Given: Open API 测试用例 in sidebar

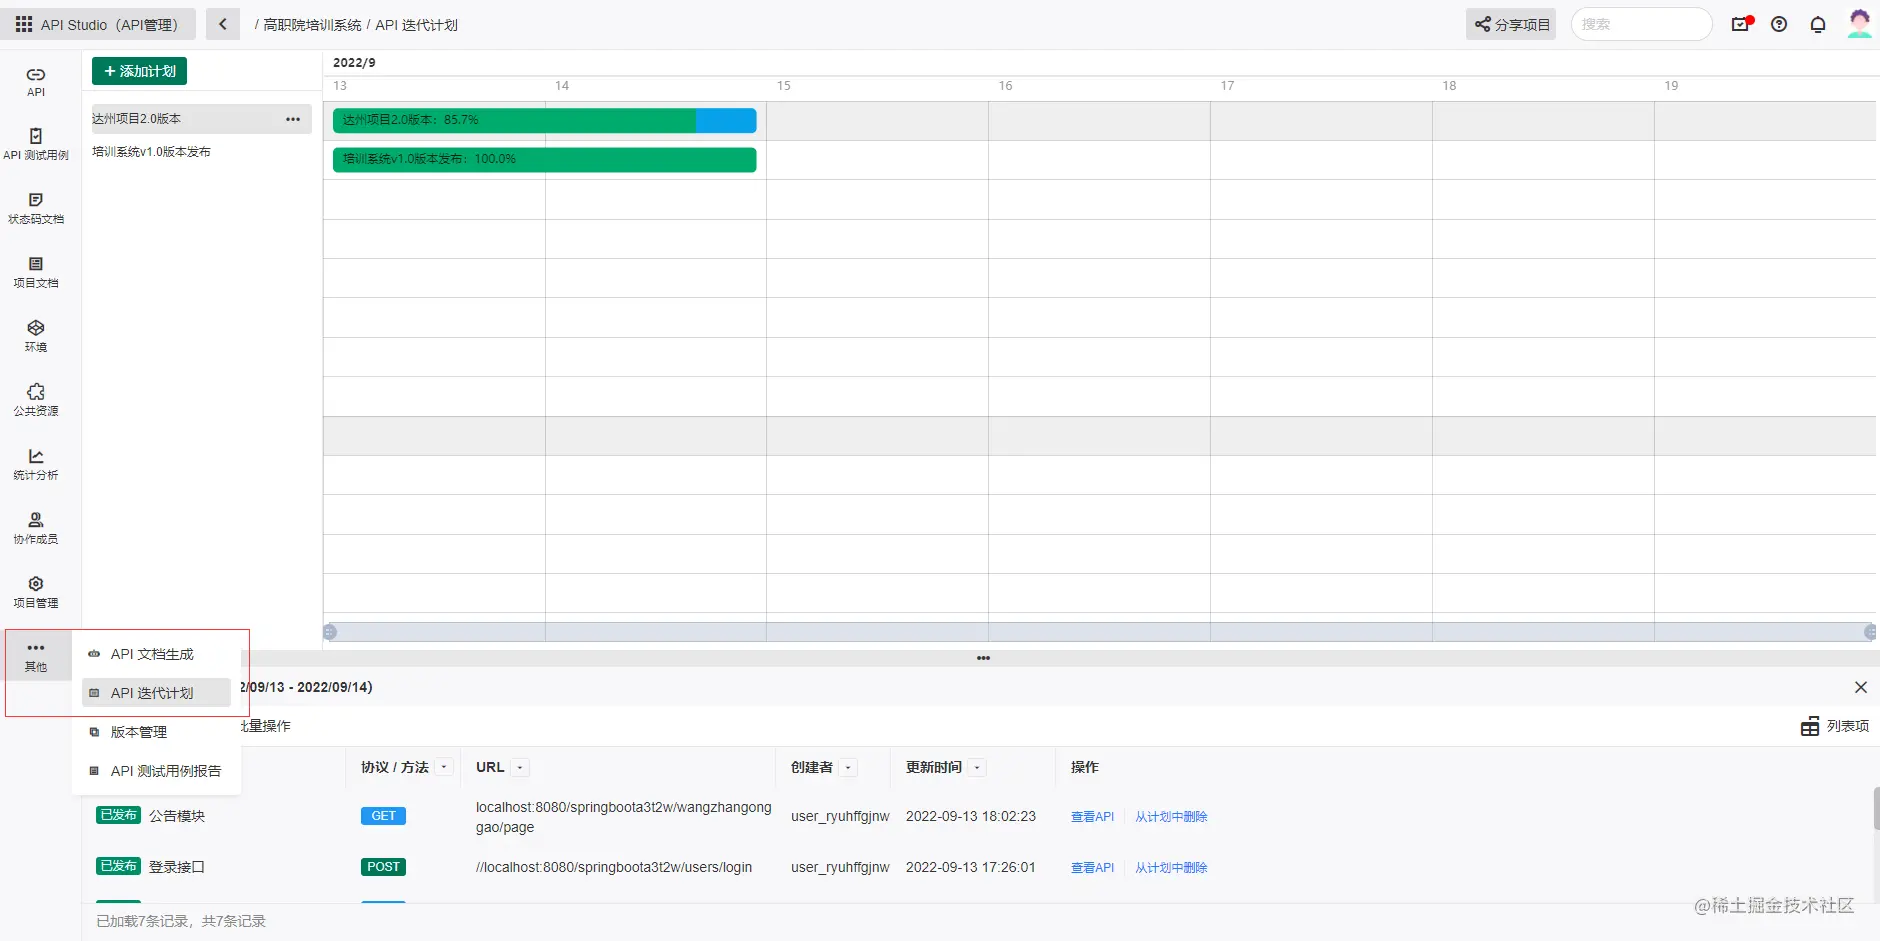Looking at the screenshot, I should tap(36, 145).
